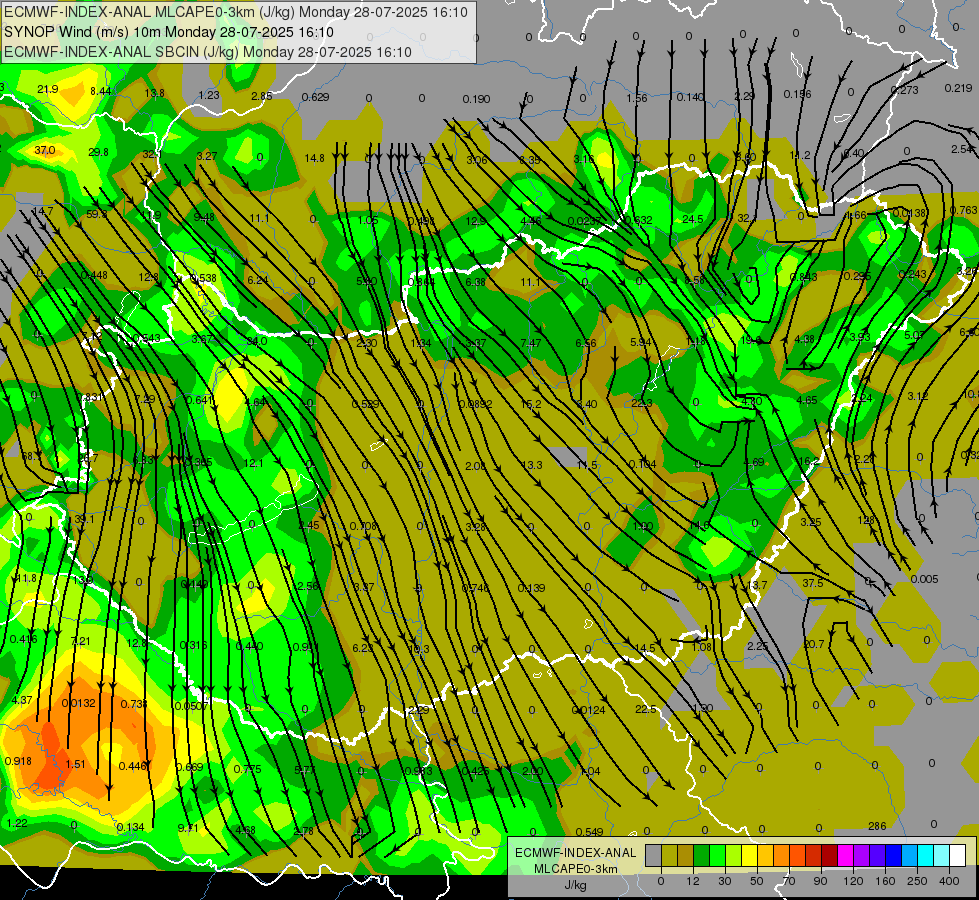Choose the white legend swatch
This screenshot has height=900, width=979.
tap(958, 855)
